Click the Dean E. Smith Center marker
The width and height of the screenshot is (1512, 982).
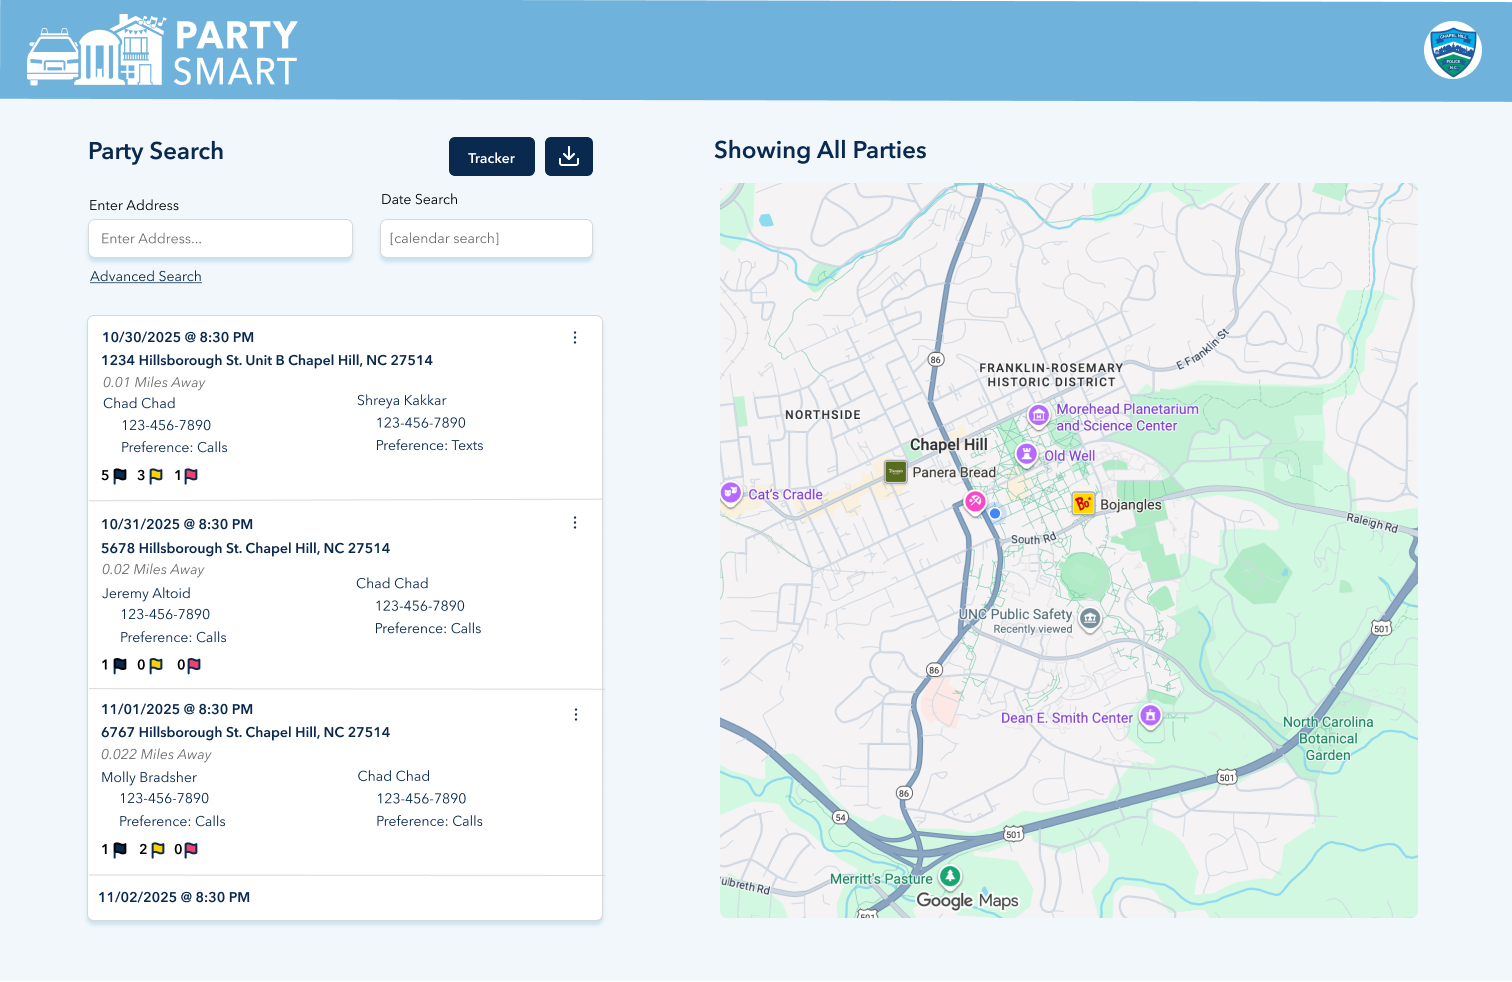pos(1150,716)
